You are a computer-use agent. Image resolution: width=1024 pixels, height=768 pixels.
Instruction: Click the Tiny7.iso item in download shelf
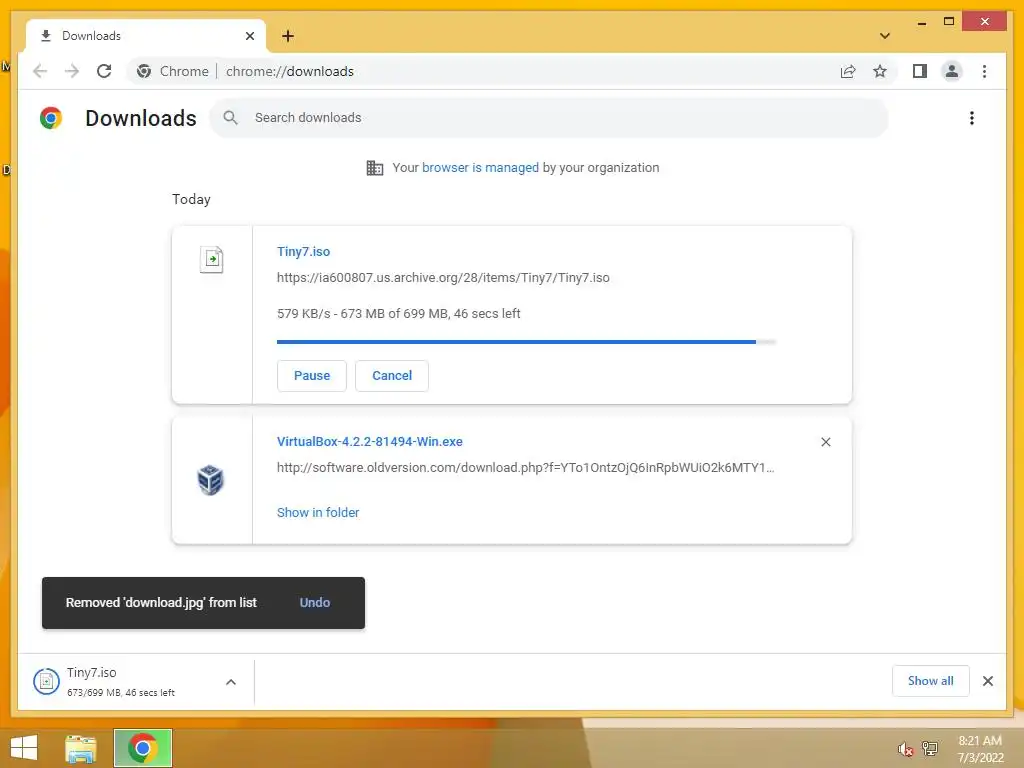pyautogui.click(x=136, y=682)
